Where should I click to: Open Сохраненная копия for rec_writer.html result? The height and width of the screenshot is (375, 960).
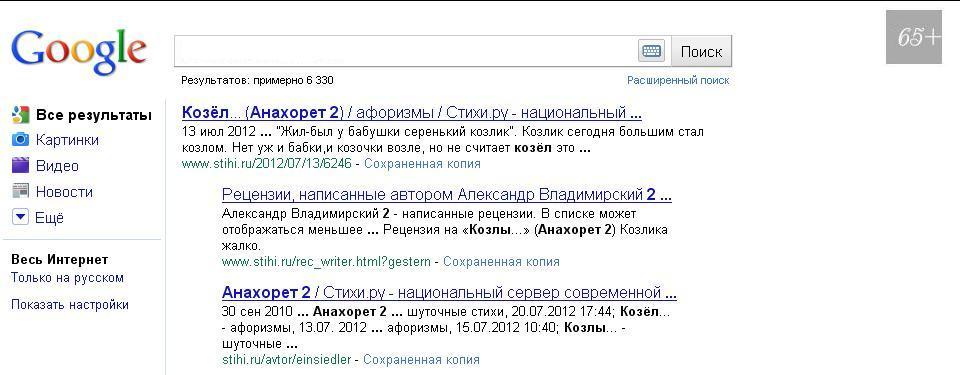(x=501, y=262)
